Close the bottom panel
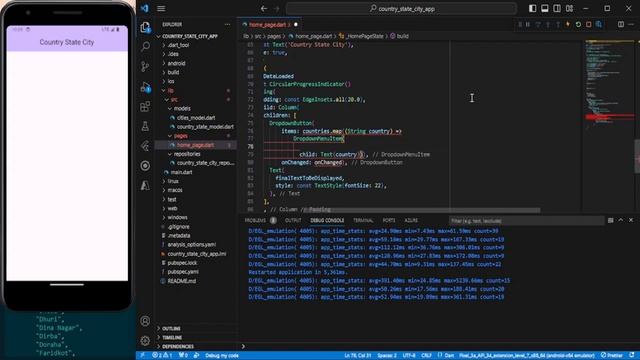The image size is (640, 360). point(631,220)
